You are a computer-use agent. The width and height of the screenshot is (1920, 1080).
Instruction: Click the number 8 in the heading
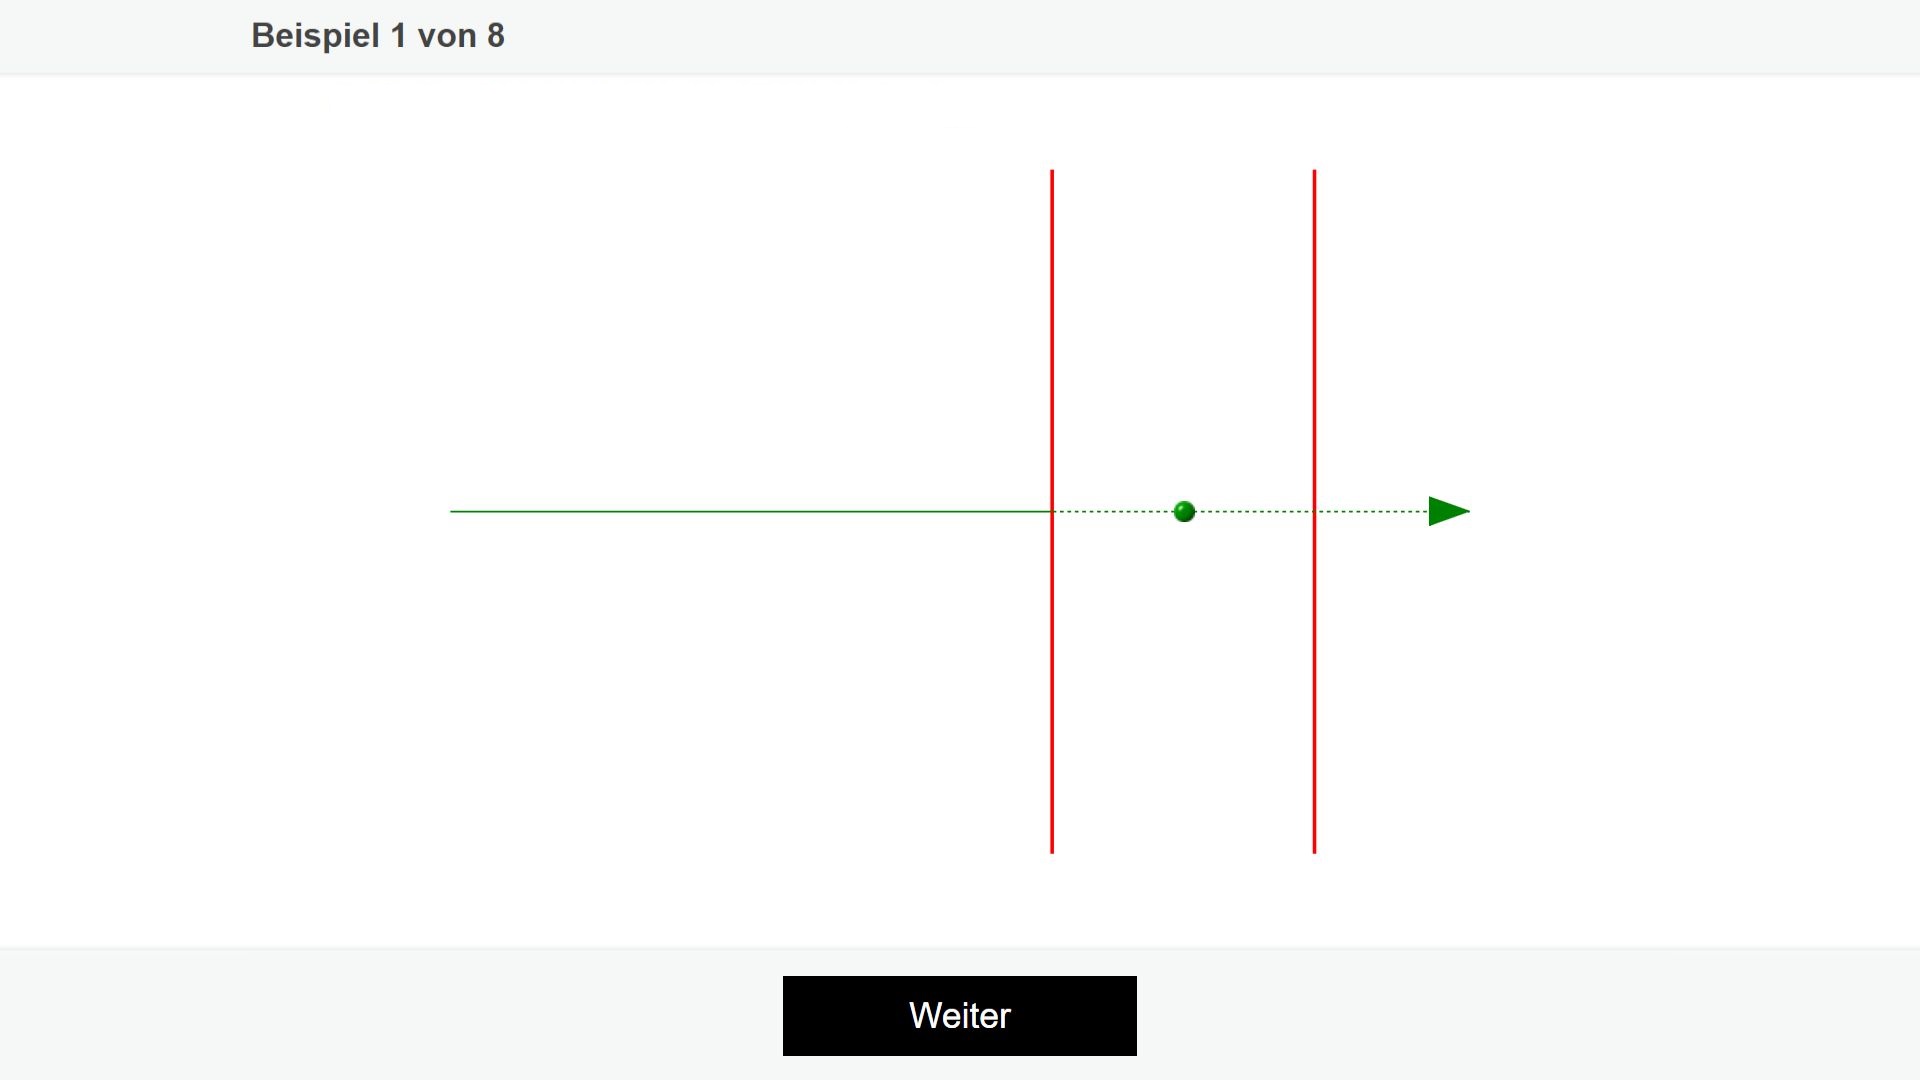coord(496,36)
